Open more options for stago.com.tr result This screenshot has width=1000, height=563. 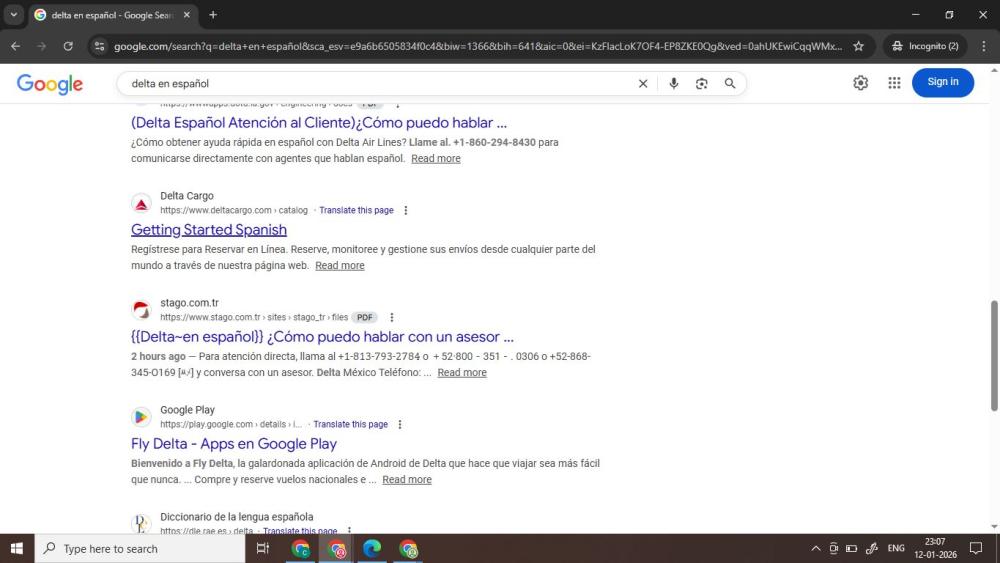pyautogui.click(x=391, y=318)
